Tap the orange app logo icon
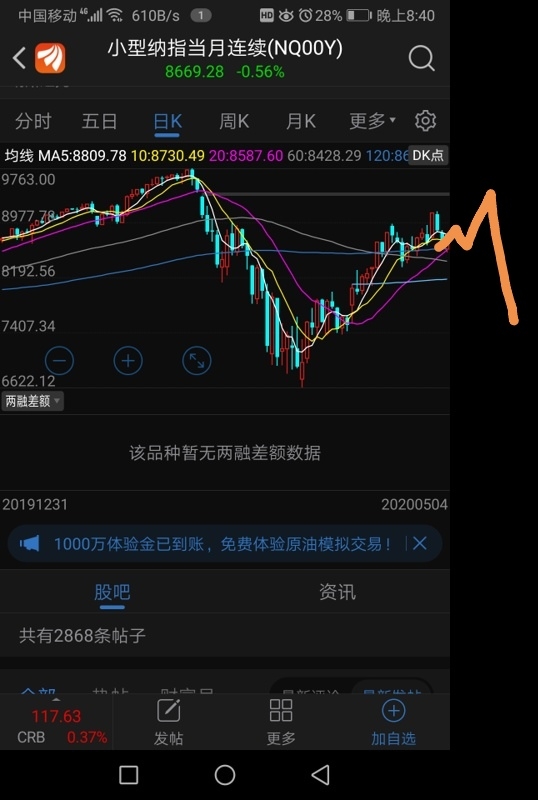 pyautogui.click(x=50, y=58)
